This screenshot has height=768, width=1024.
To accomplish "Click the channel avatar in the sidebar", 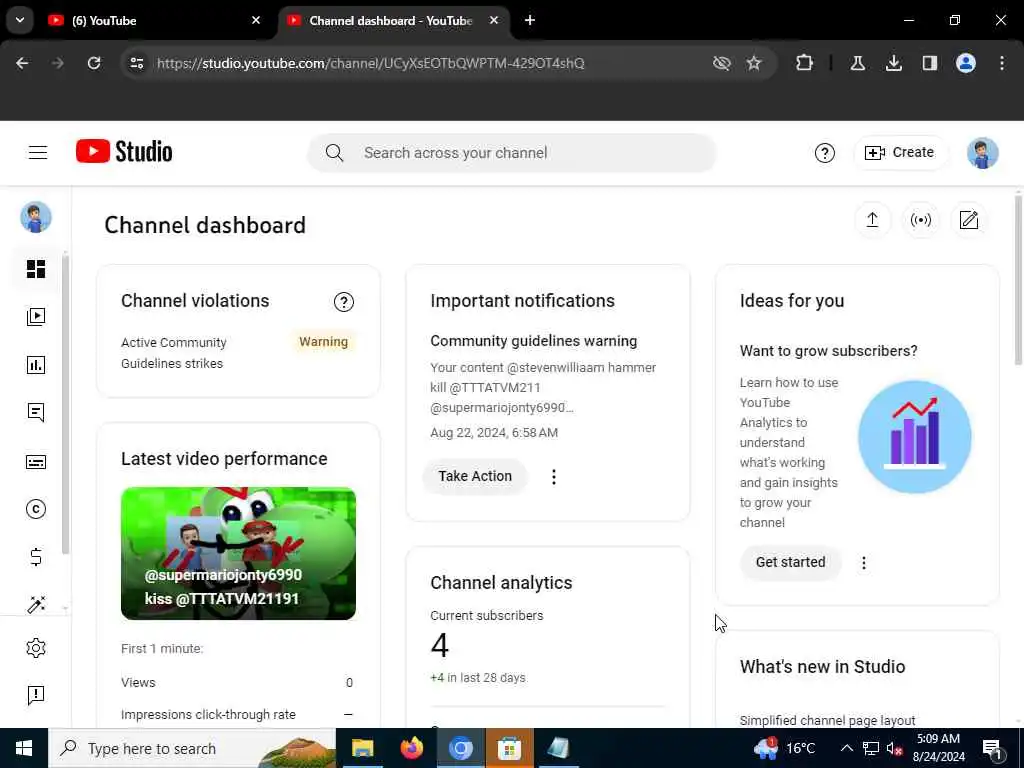I will point(36,217).
